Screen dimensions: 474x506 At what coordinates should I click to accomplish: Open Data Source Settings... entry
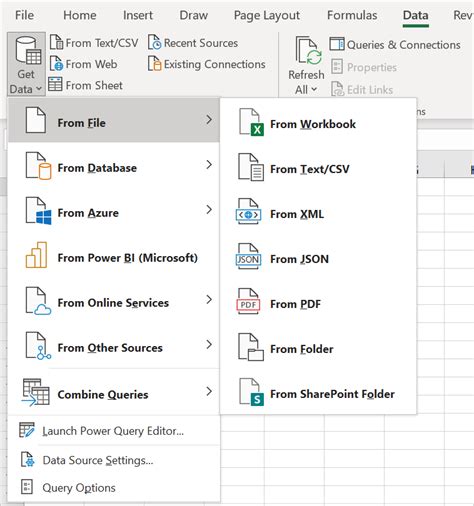click(x=98, y=460)
